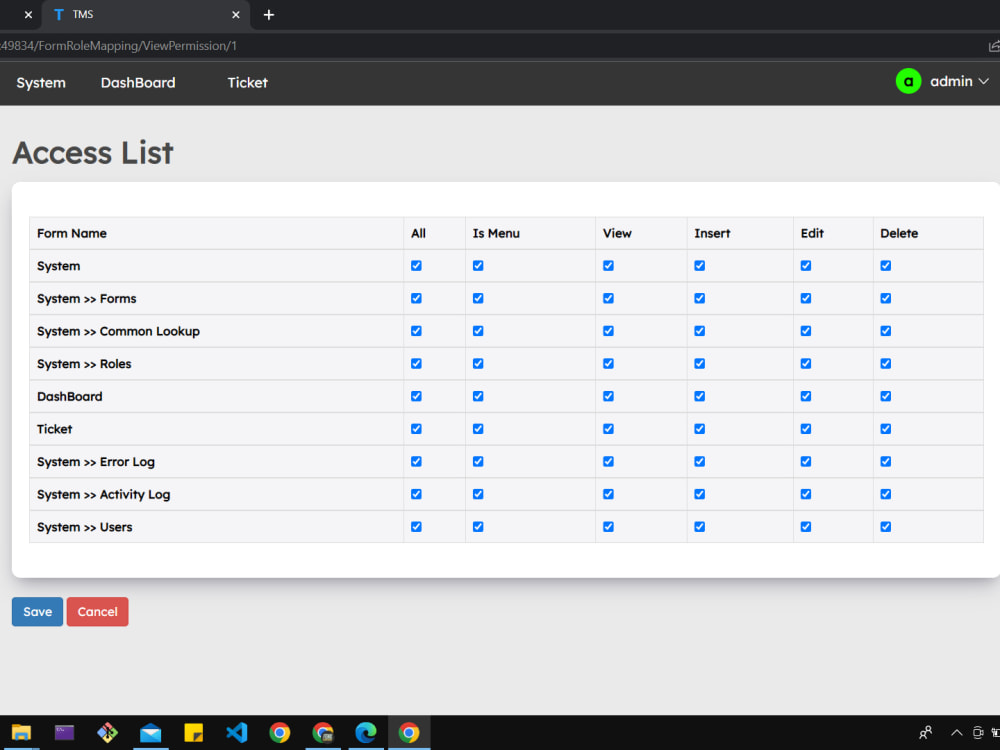Uncheck All for the DashBoard row

(416, 396)
